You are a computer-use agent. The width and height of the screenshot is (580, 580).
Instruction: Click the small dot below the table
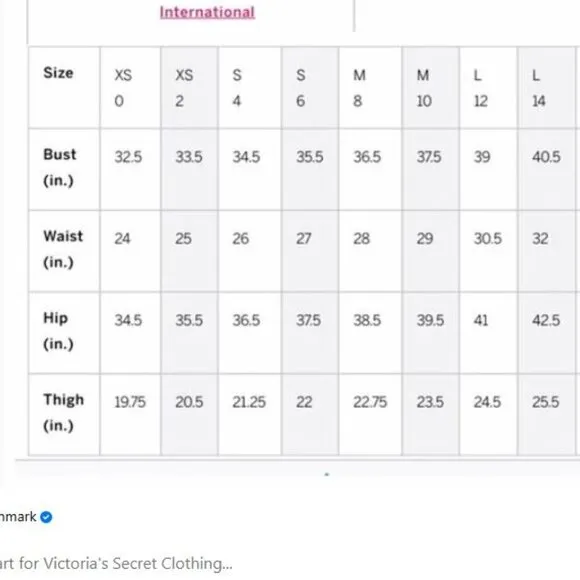coord(327,474)
